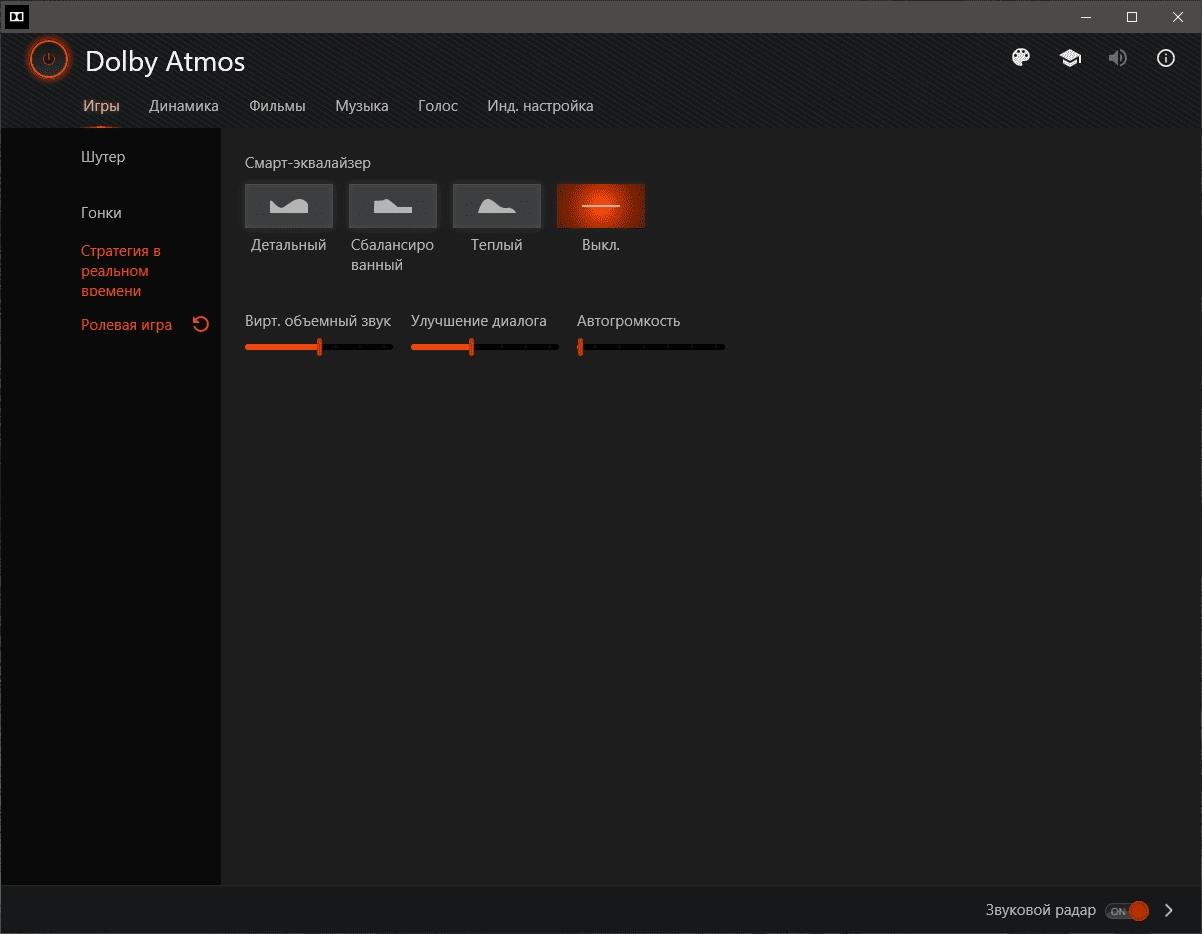Click the Звуковой радар label
This screenshot has height=934, width=1202.
click(1041, 911)
